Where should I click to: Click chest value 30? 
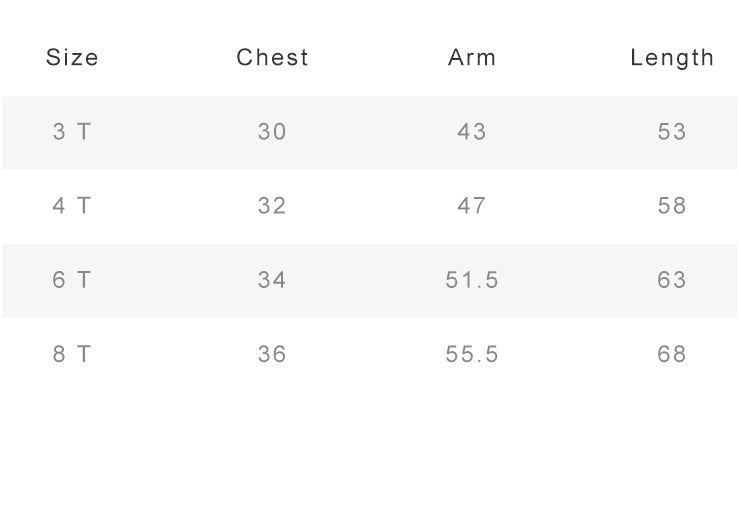[x=272, y=131]
